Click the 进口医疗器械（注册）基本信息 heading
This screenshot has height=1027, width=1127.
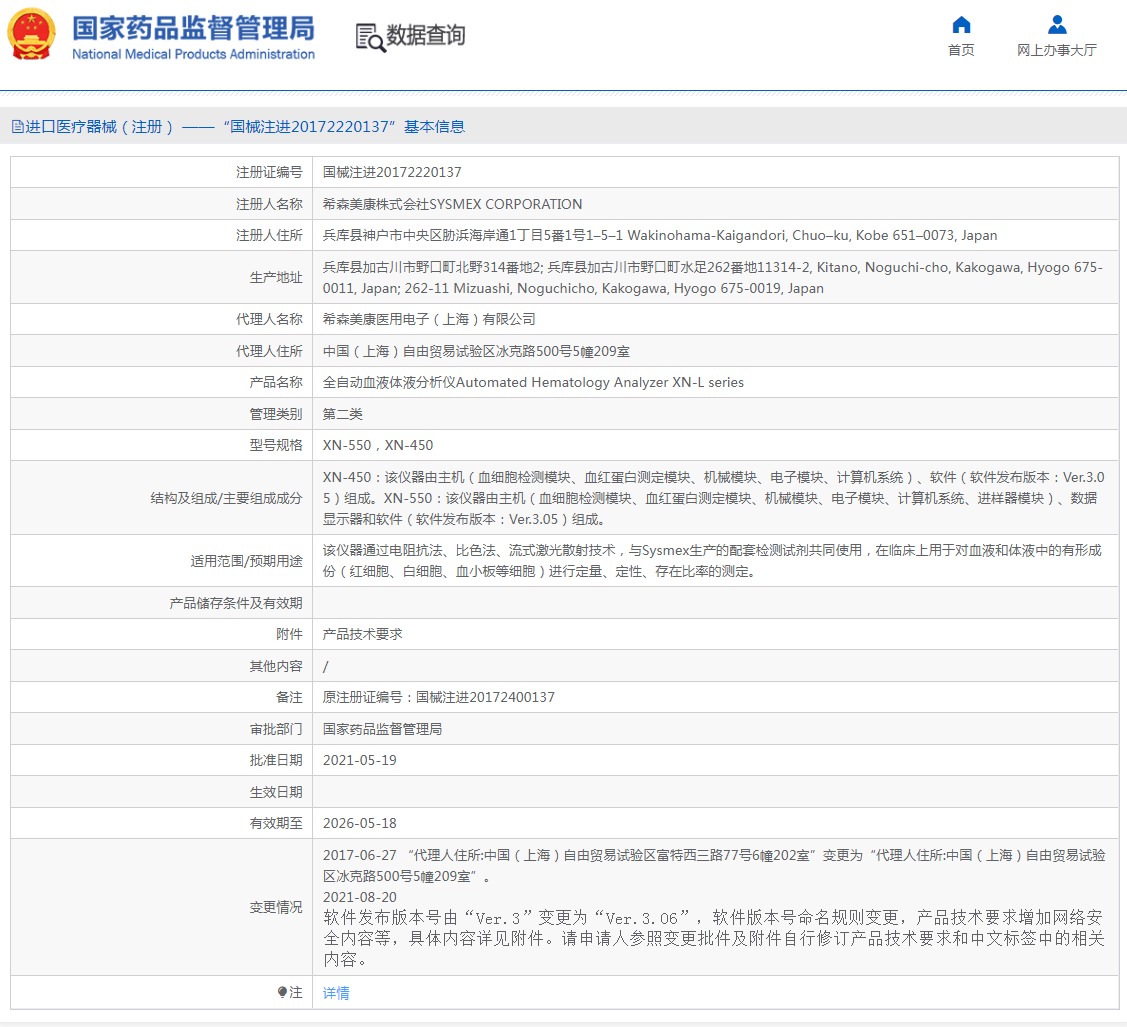tap(245, 127)
